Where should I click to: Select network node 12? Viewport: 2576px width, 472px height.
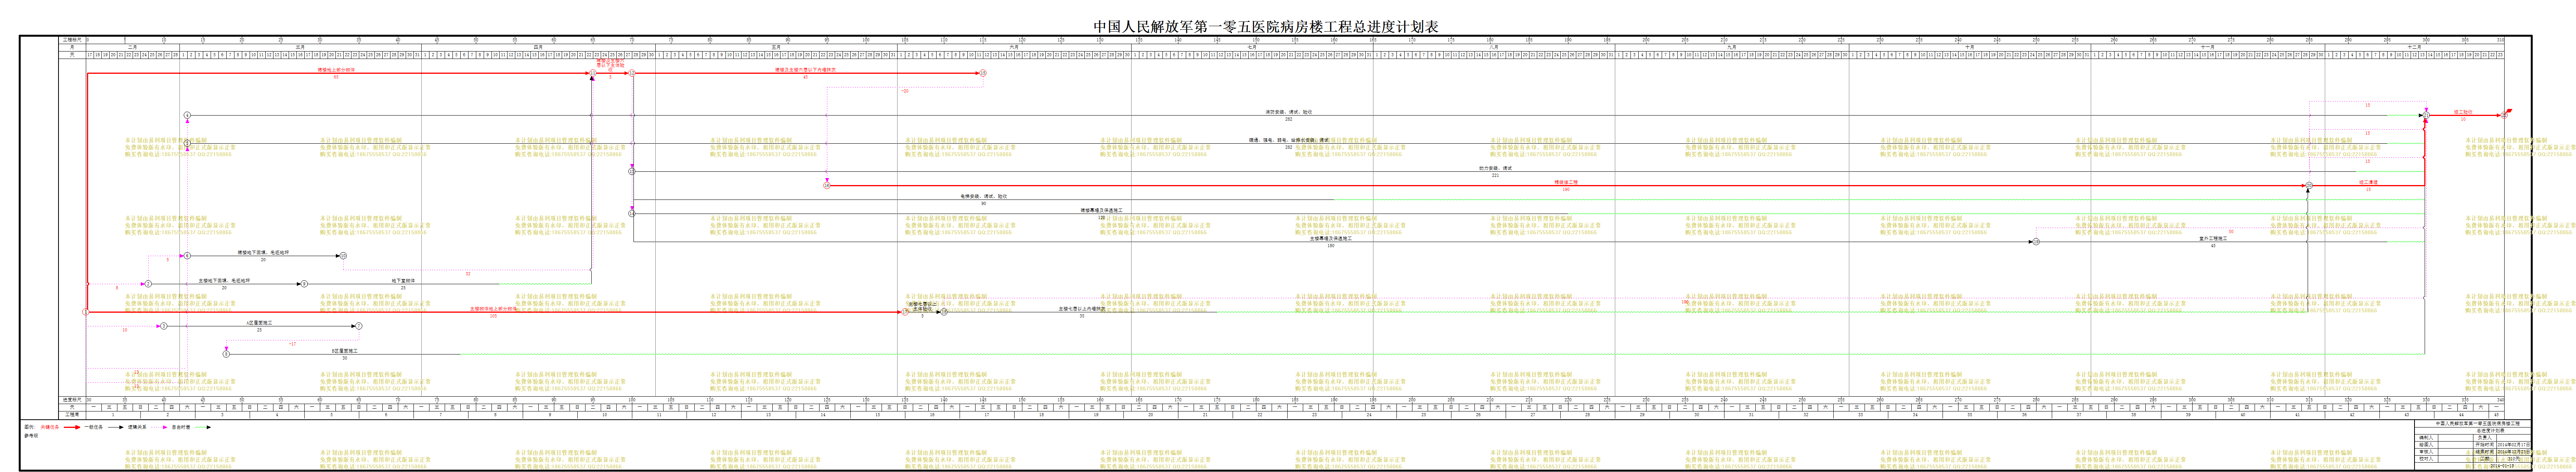pos(632,73)
